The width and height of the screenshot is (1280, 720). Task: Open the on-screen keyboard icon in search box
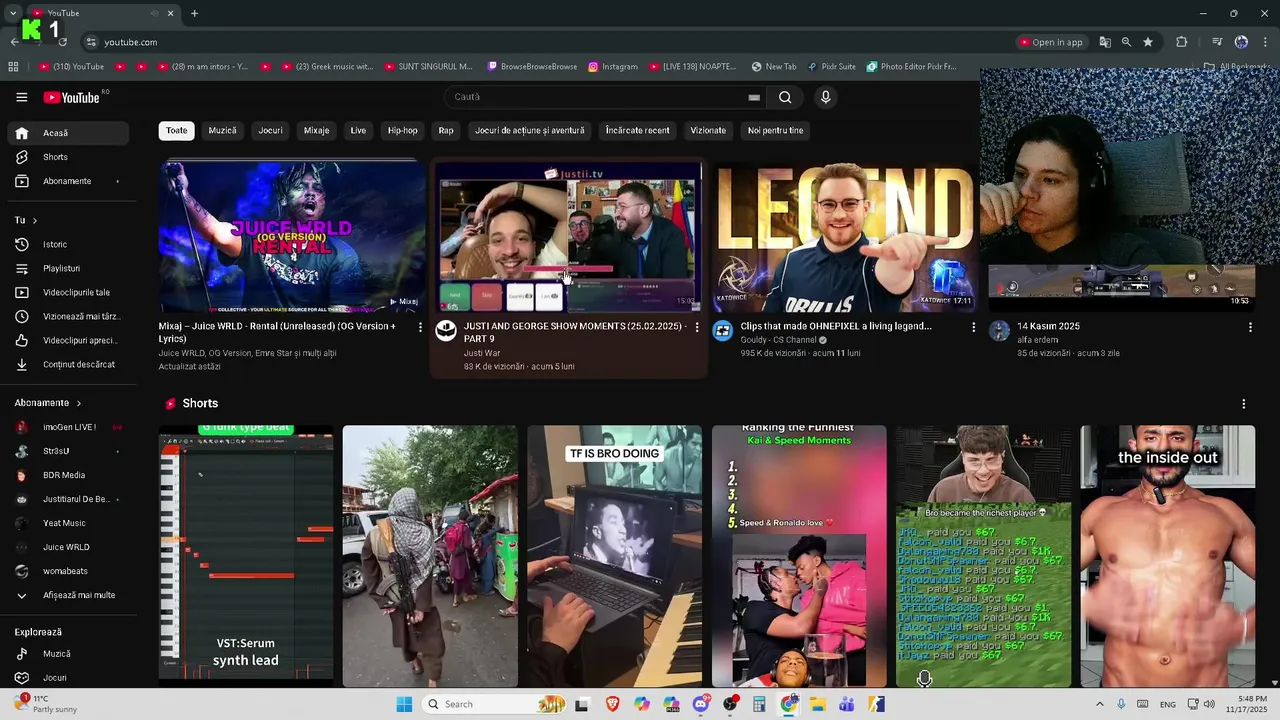pyautogui.click(x=754, y=97)
